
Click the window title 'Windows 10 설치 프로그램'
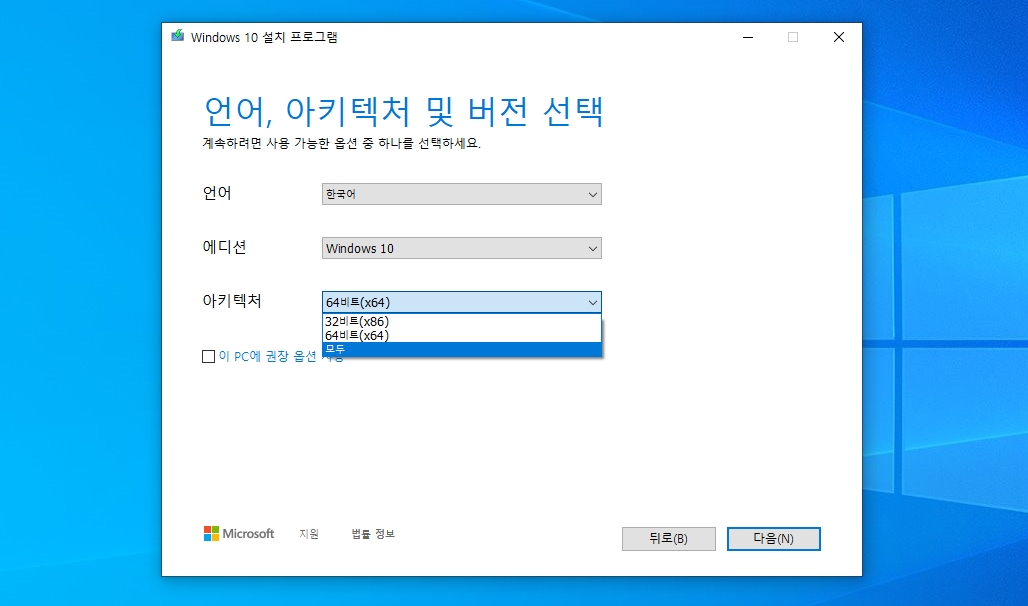(264, 37)
